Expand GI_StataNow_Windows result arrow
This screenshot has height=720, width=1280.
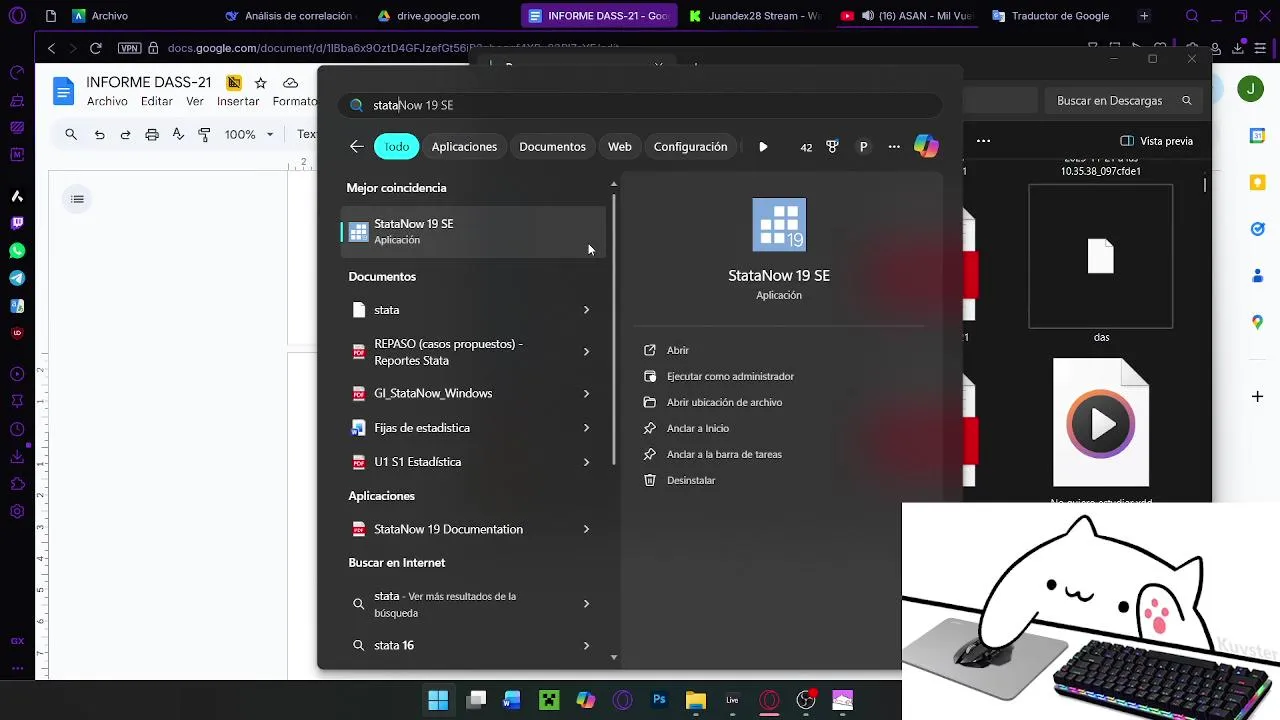click(586, 394)
